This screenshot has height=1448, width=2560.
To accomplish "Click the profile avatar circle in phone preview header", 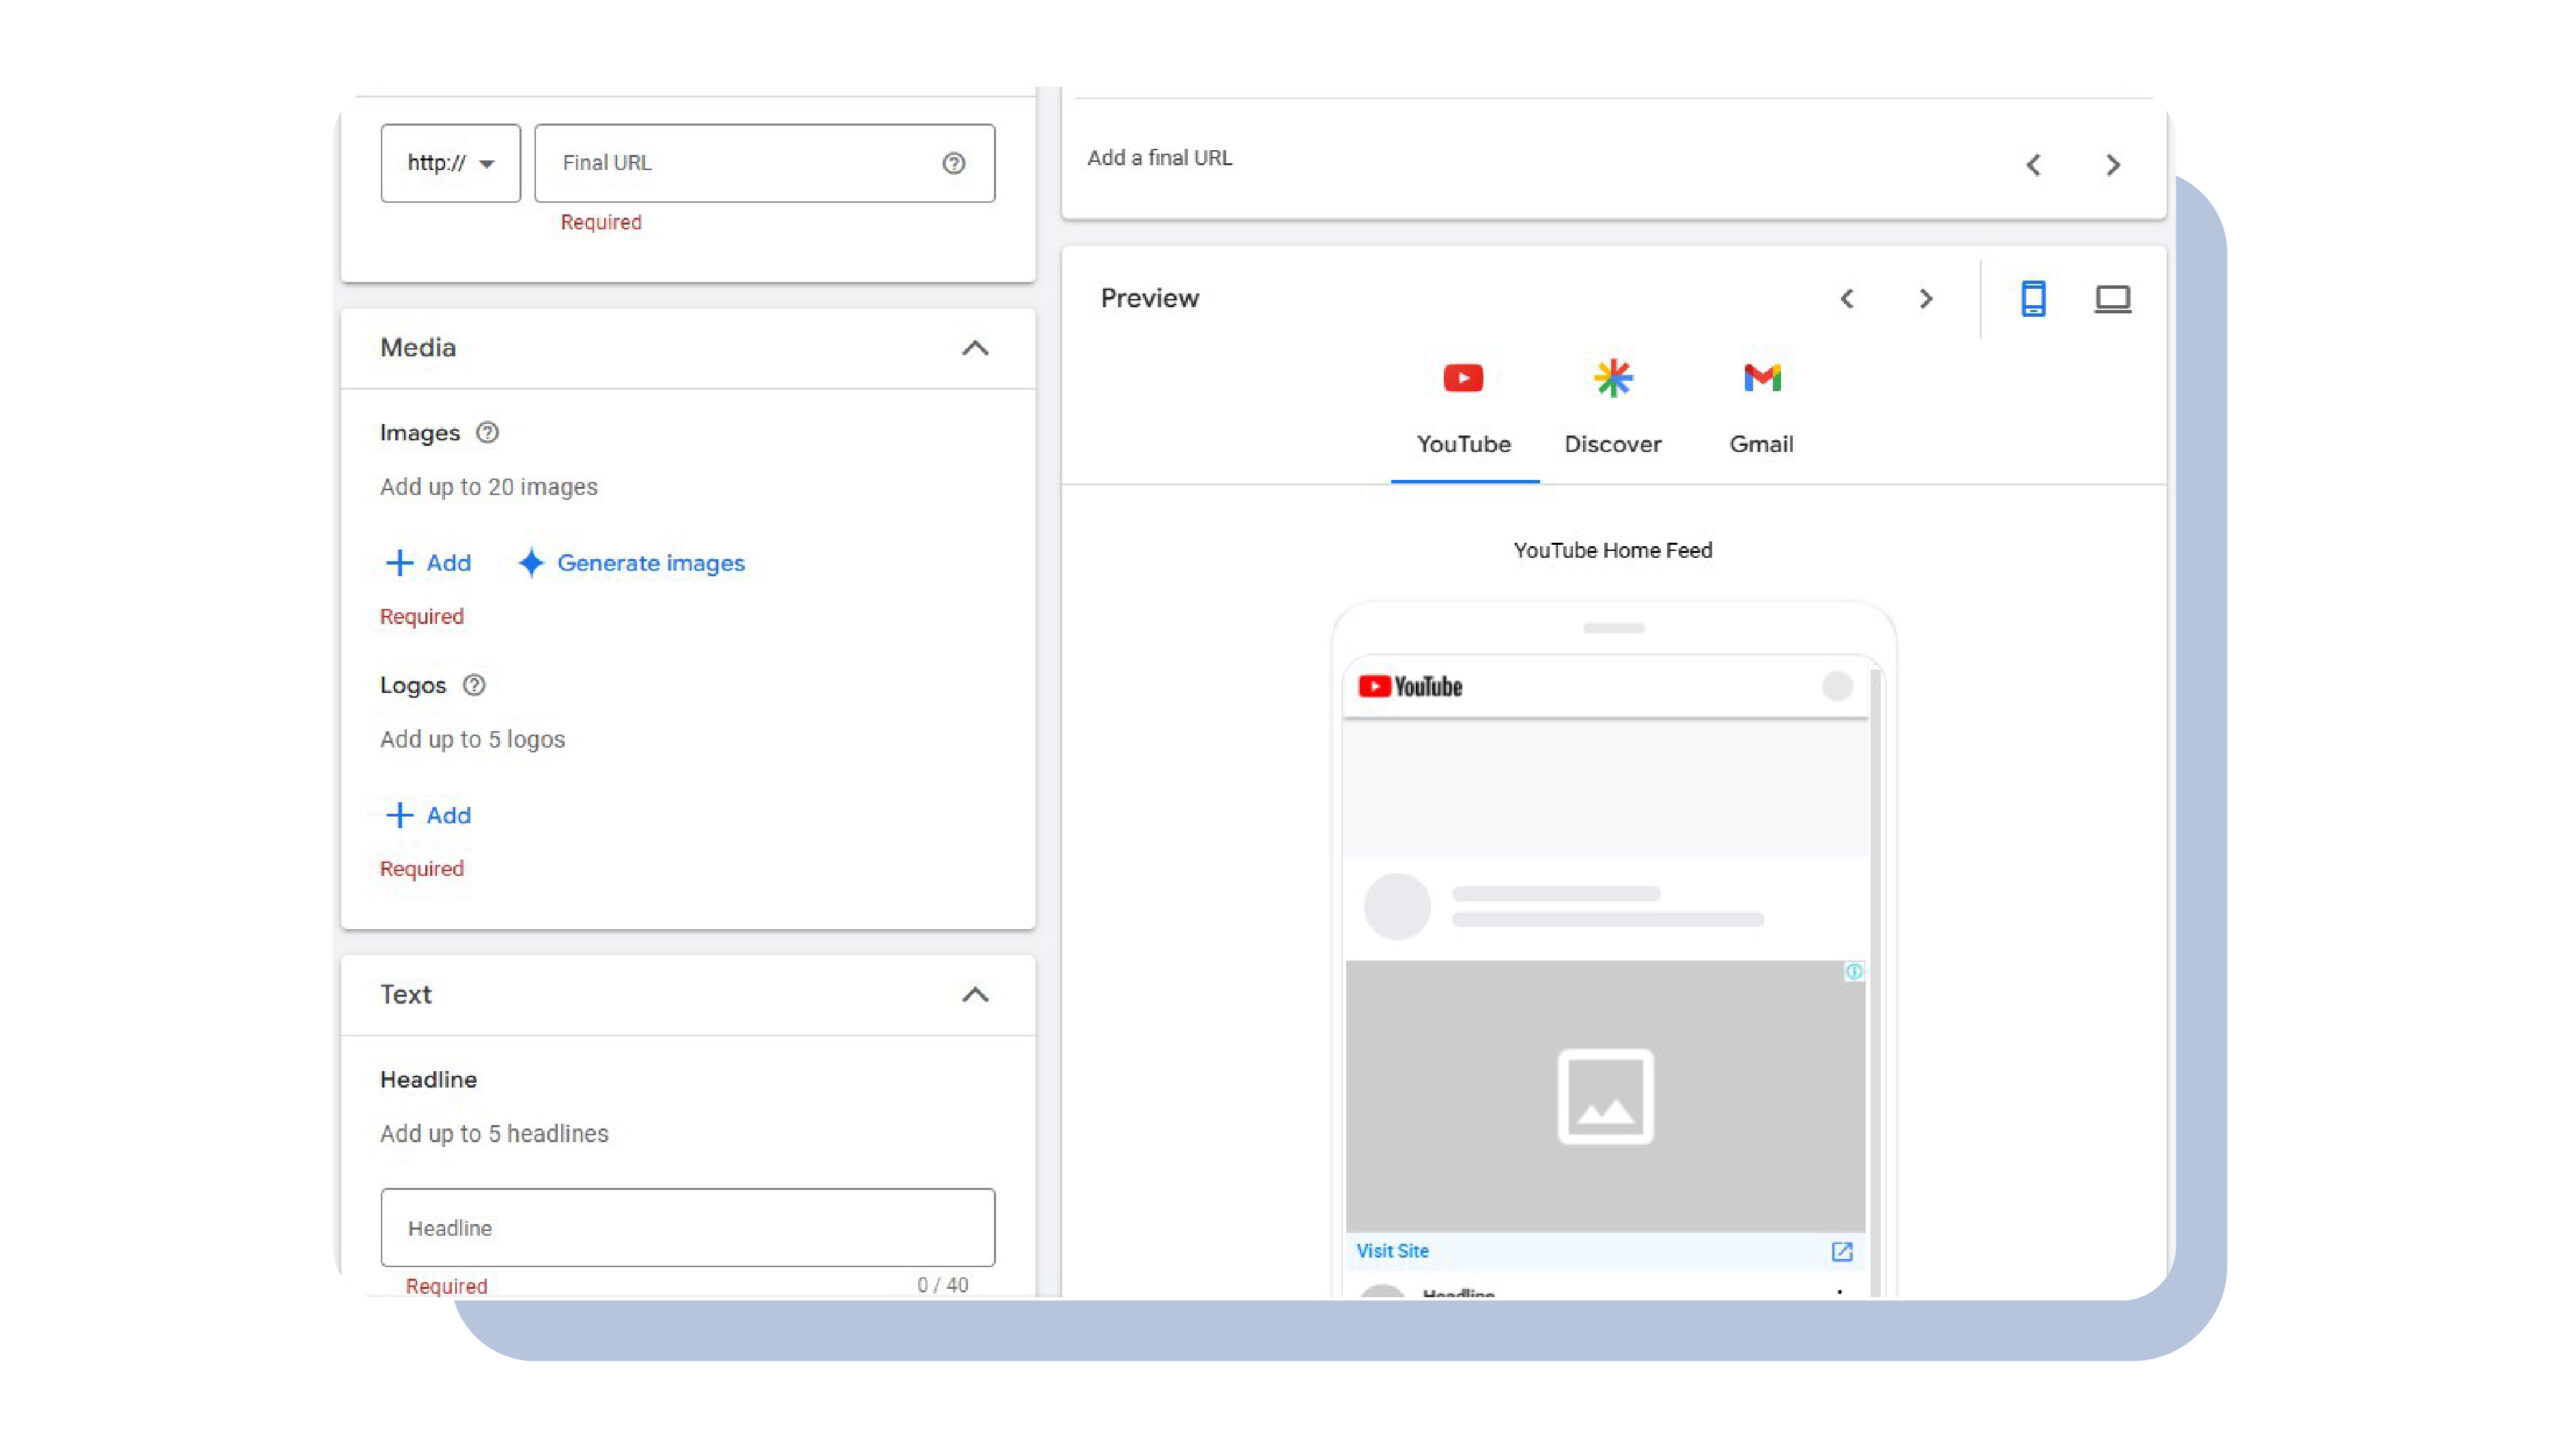I will 1837,687.
